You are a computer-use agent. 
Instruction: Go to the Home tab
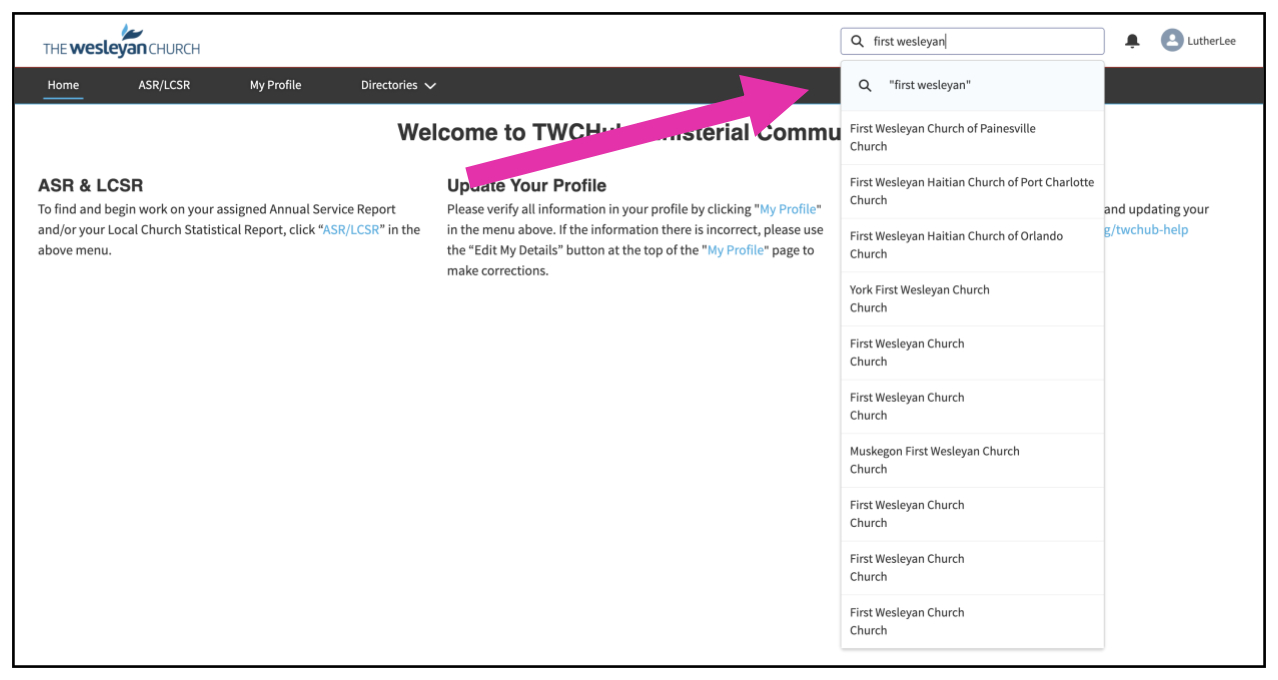point(63,85)
